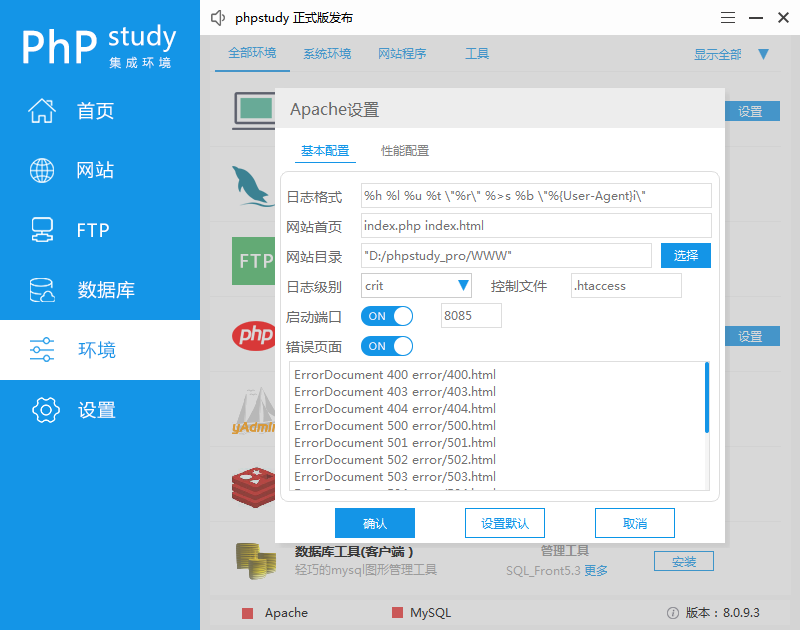The width and height of the screenshot is (800, 630).
Task: Open the 日志级别 crit dropdown
Action: tap(416, 286)
